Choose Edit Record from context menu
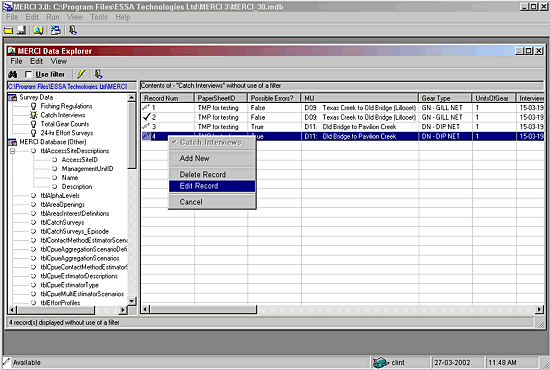 (x=212, y=186)
